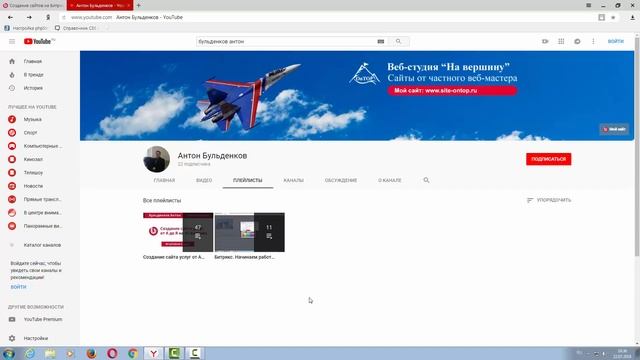This screenshot has height=360, width=640.
Task: Open Opera from the taskbar
Action: (112, 353)
